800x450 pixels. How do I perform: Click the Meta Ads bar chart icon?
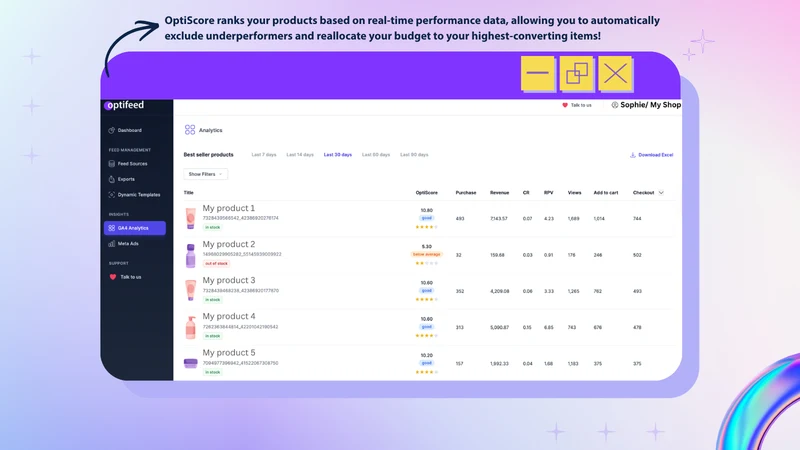(x=112, y=243)
